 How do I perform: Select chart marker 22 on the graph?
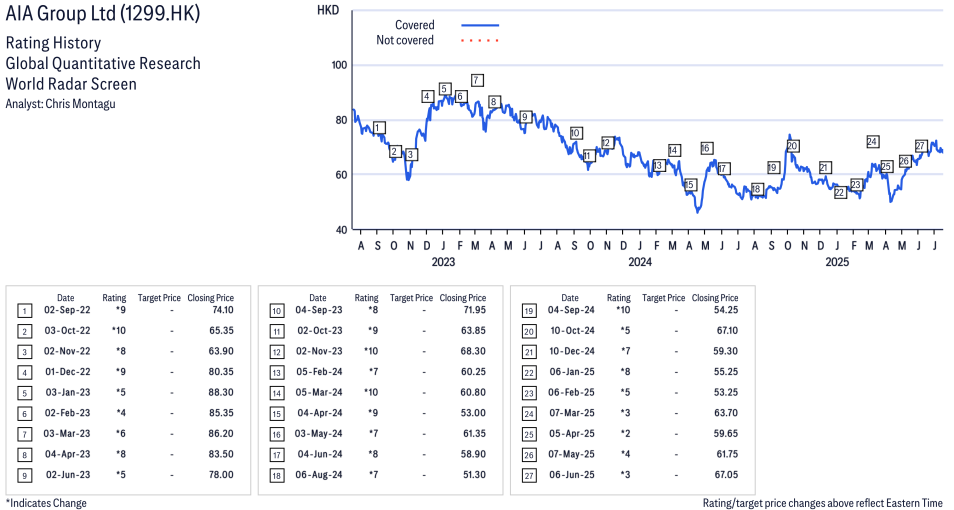click(x=840, y=193)
